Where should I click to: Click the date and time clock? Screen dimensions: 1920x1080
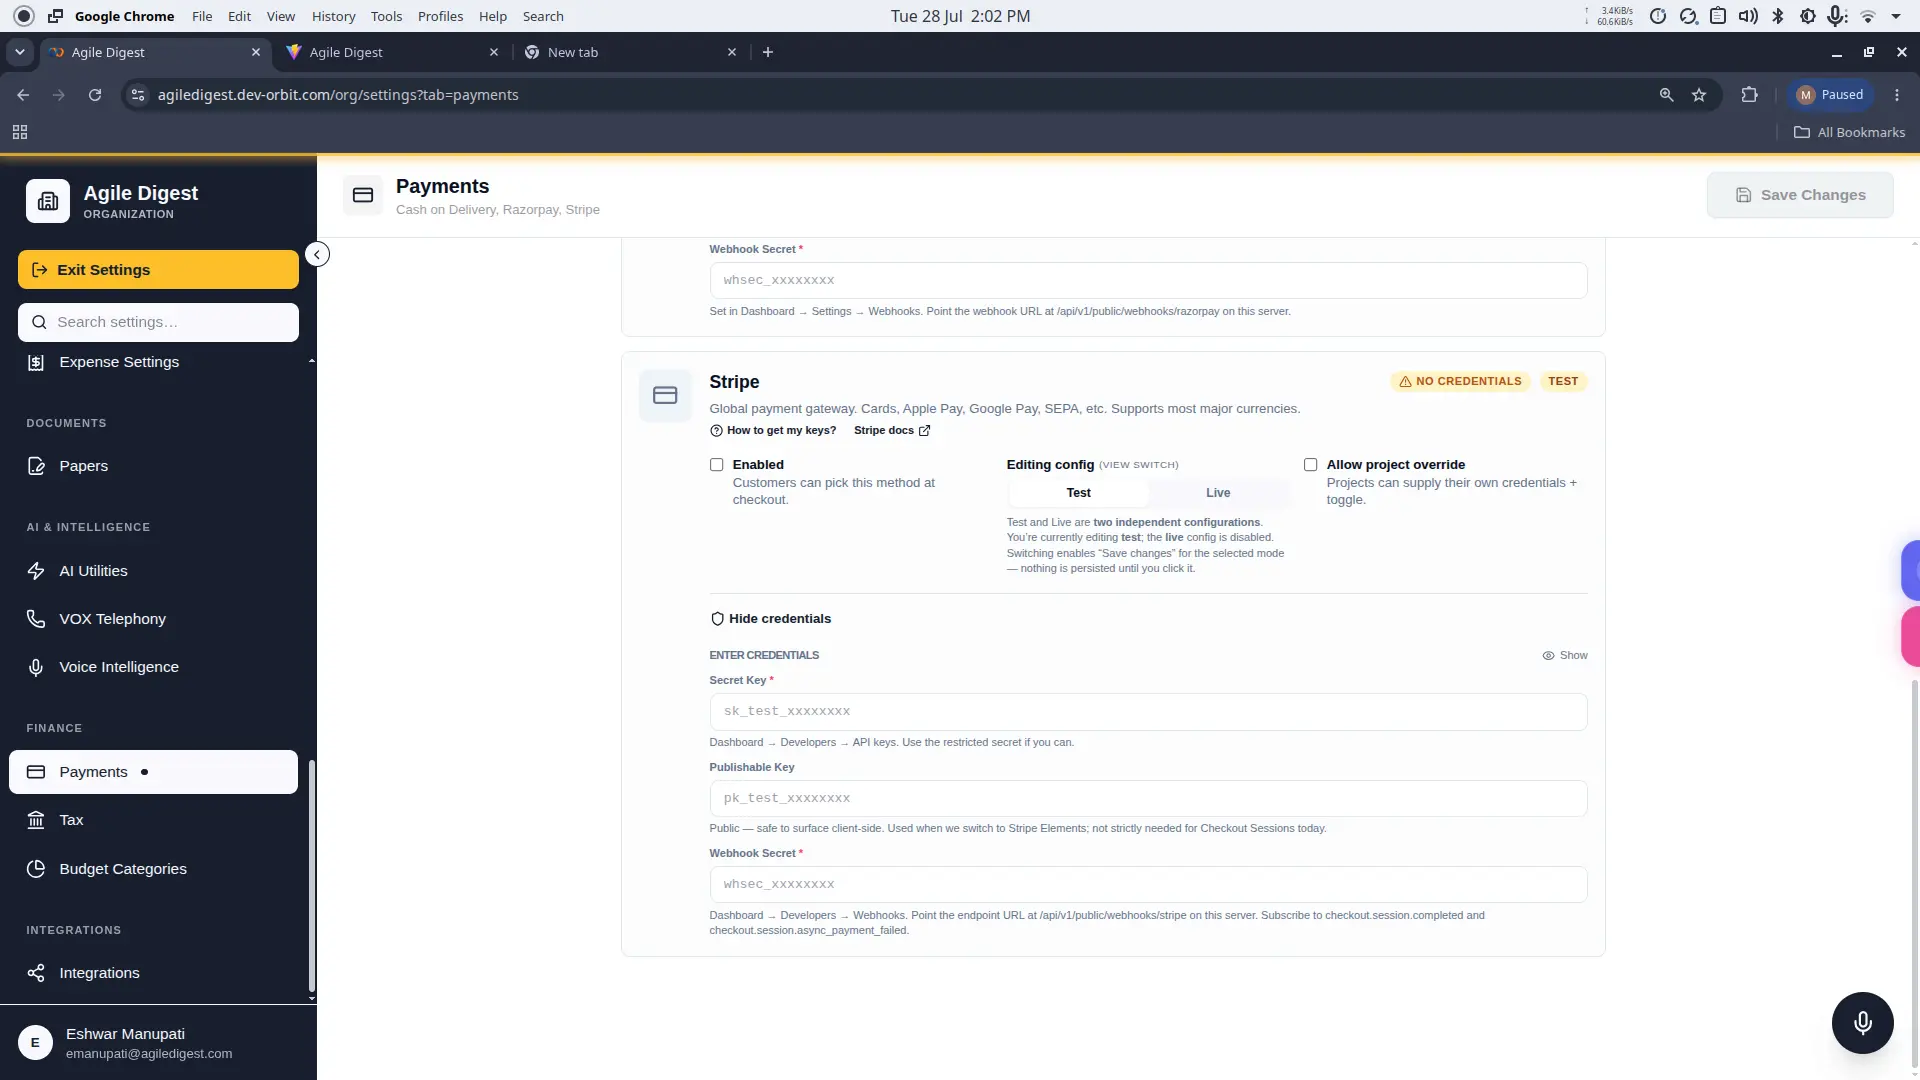click(960, 16)
